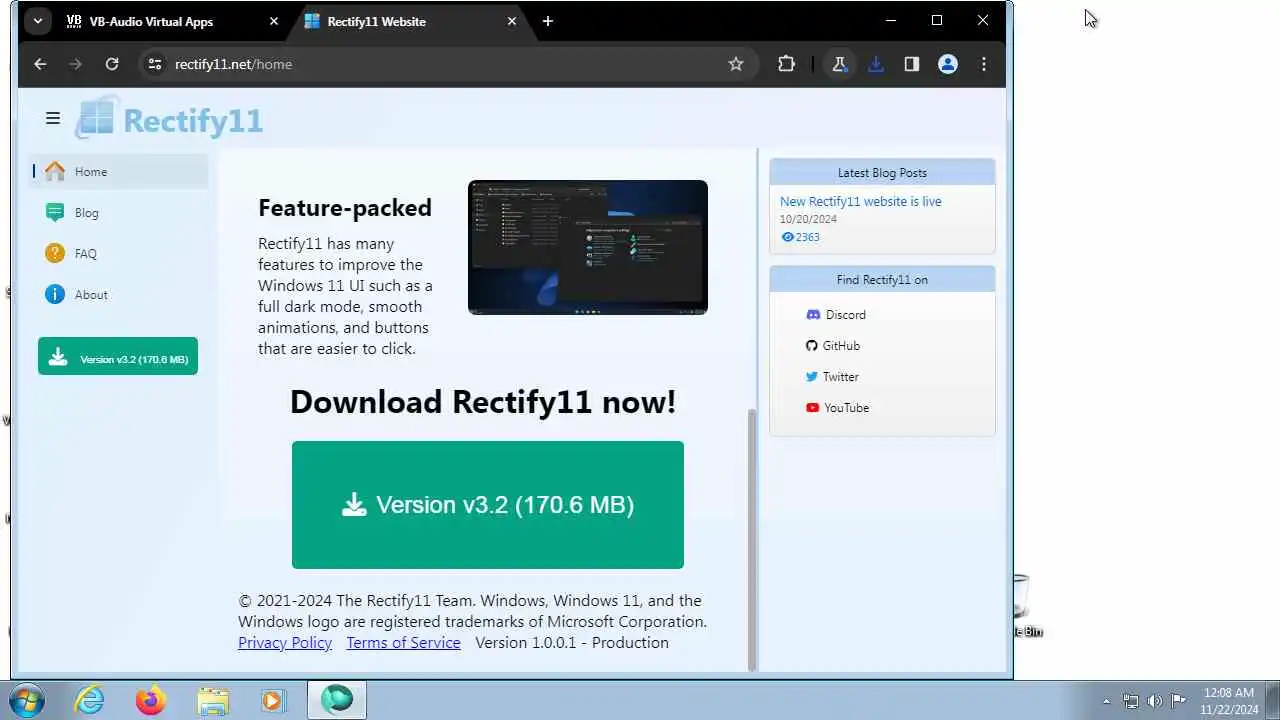Click the GitHub octocat icon
The width and height of the screenshot is (1280, 720).
[x=812, y=346]
